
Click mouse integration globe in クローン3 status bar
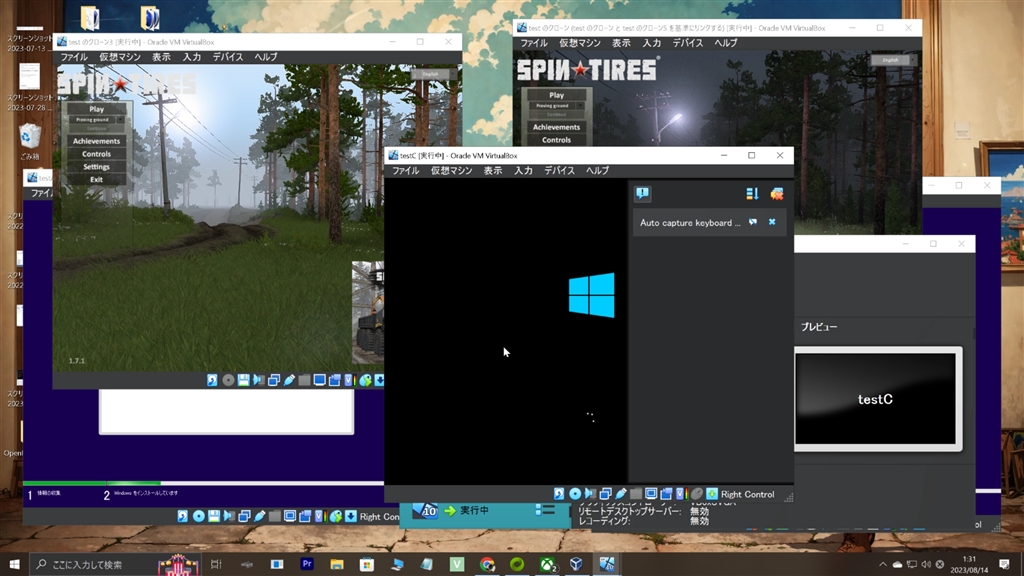point(365,380)
